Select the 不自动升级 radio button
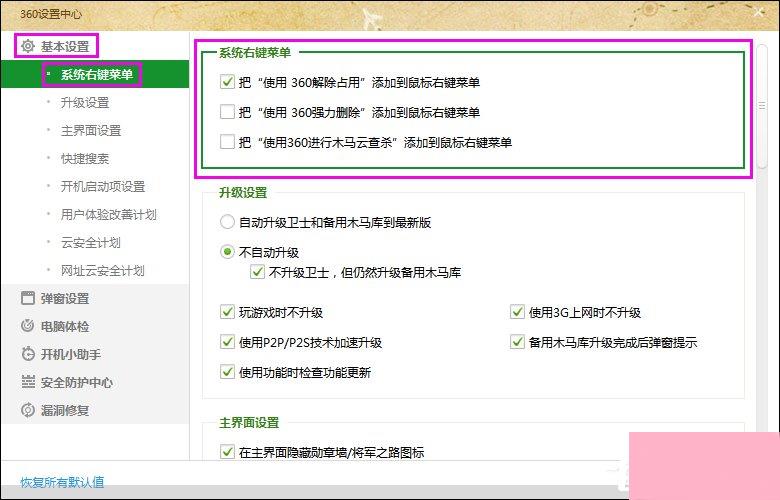780x500 pixels. click(x=227, y=252)
